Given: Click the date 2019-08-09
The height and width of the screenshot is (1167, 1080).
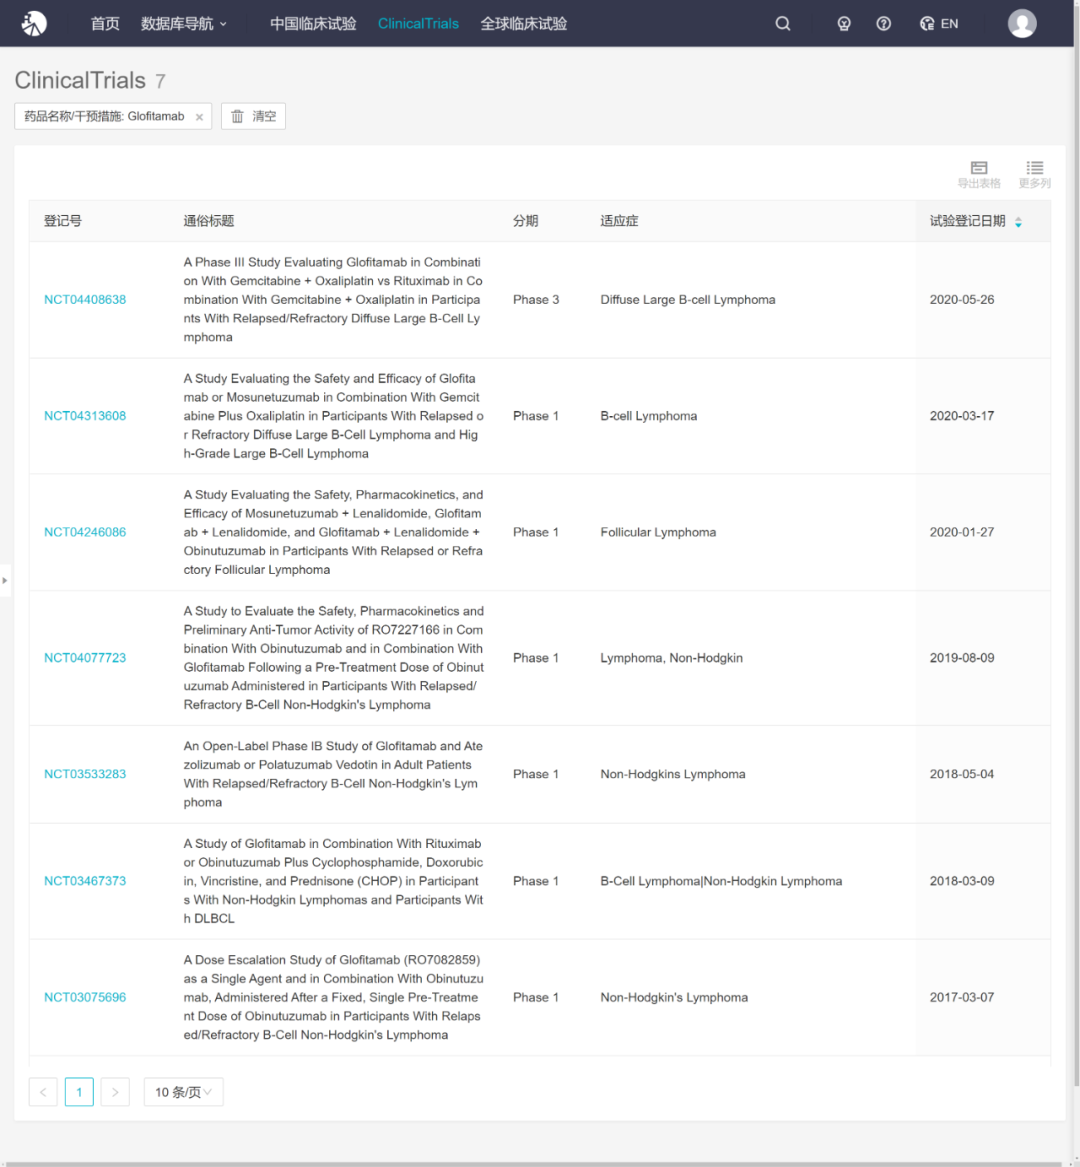Looking at the screenshot, I should pyautogui.click(x=962, y=658).
